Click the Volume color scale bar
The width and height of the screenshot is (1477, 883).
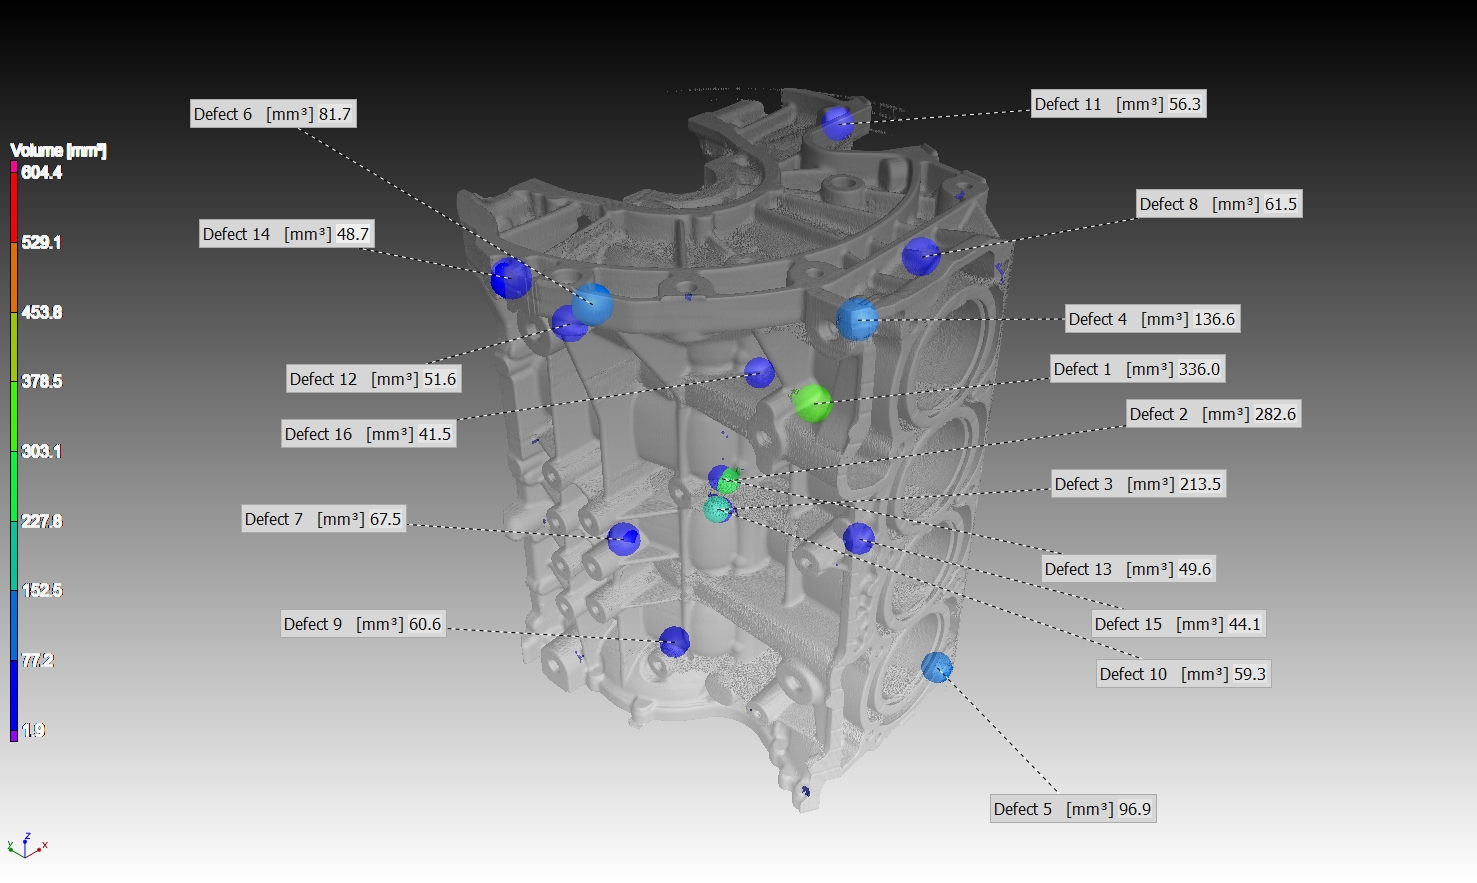[x=14, y=451]
